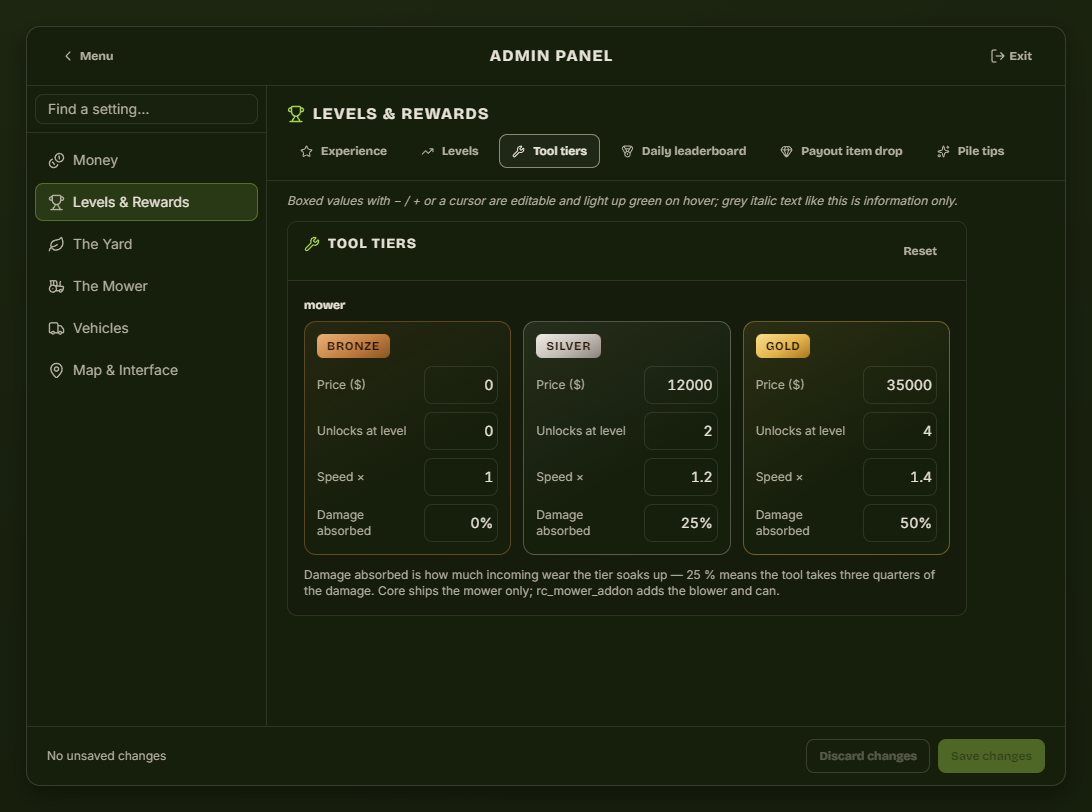1092x812 pixels.
Task: Switch to the Levels tab
Action: [x=450, y=151]
